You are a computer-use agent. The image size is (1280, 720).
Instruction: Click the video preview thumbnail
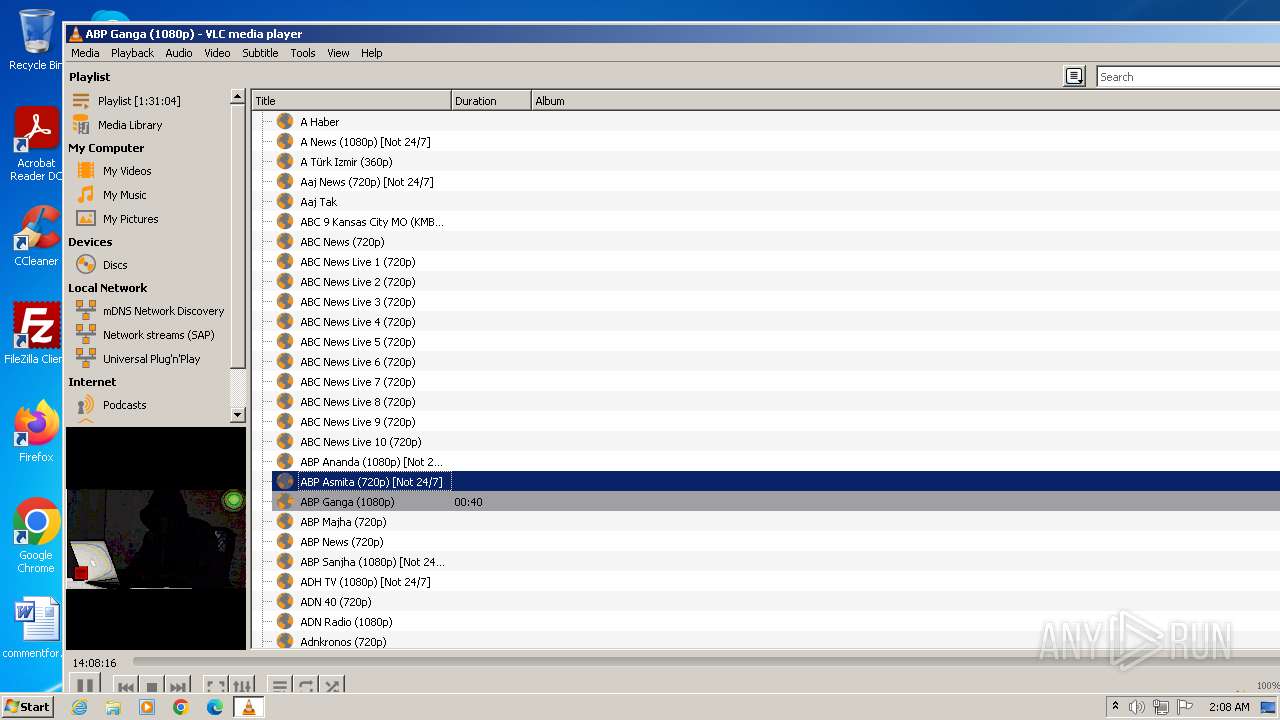156,538
